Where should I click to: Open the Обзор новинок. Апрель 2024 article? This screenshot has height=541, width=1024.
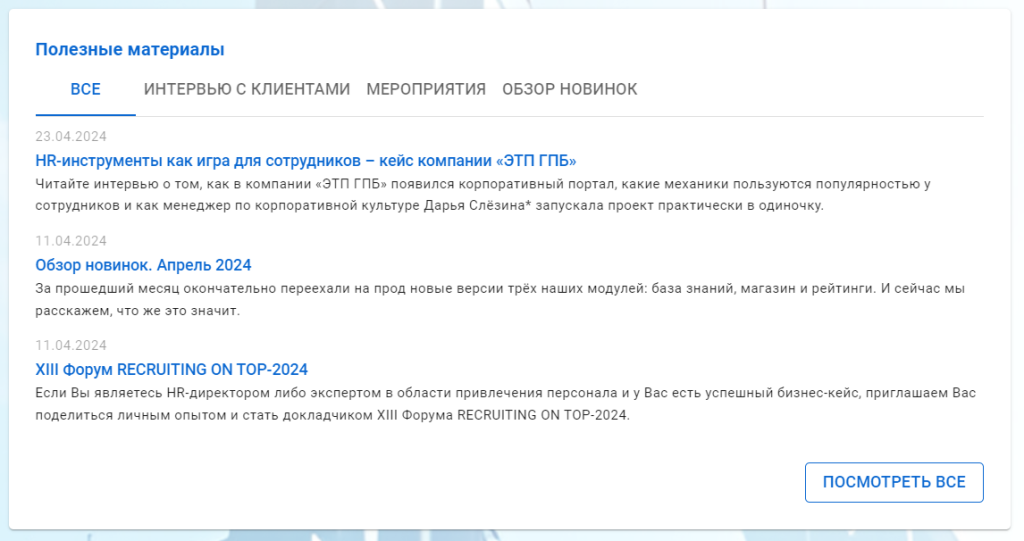click(143, 265)
